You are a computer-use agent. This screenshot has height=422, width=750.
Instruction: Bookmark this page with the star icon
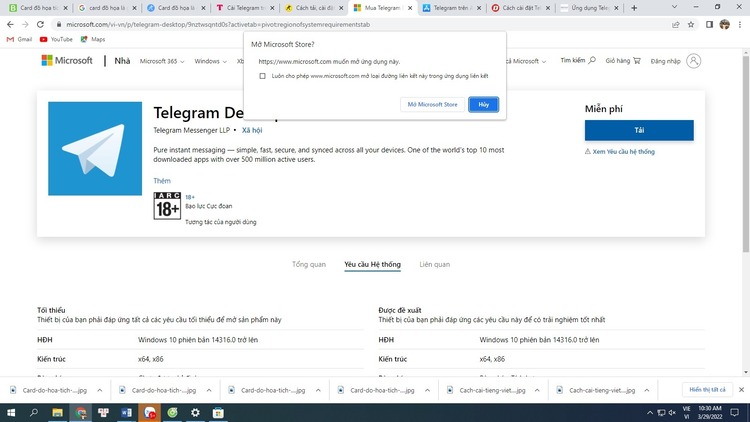pos(691,24)
